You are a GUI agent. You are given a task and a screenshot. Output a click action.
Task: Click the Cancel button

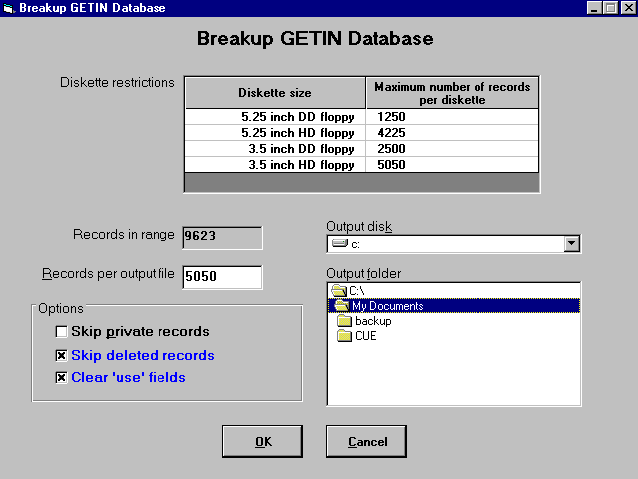coord(366,442)
